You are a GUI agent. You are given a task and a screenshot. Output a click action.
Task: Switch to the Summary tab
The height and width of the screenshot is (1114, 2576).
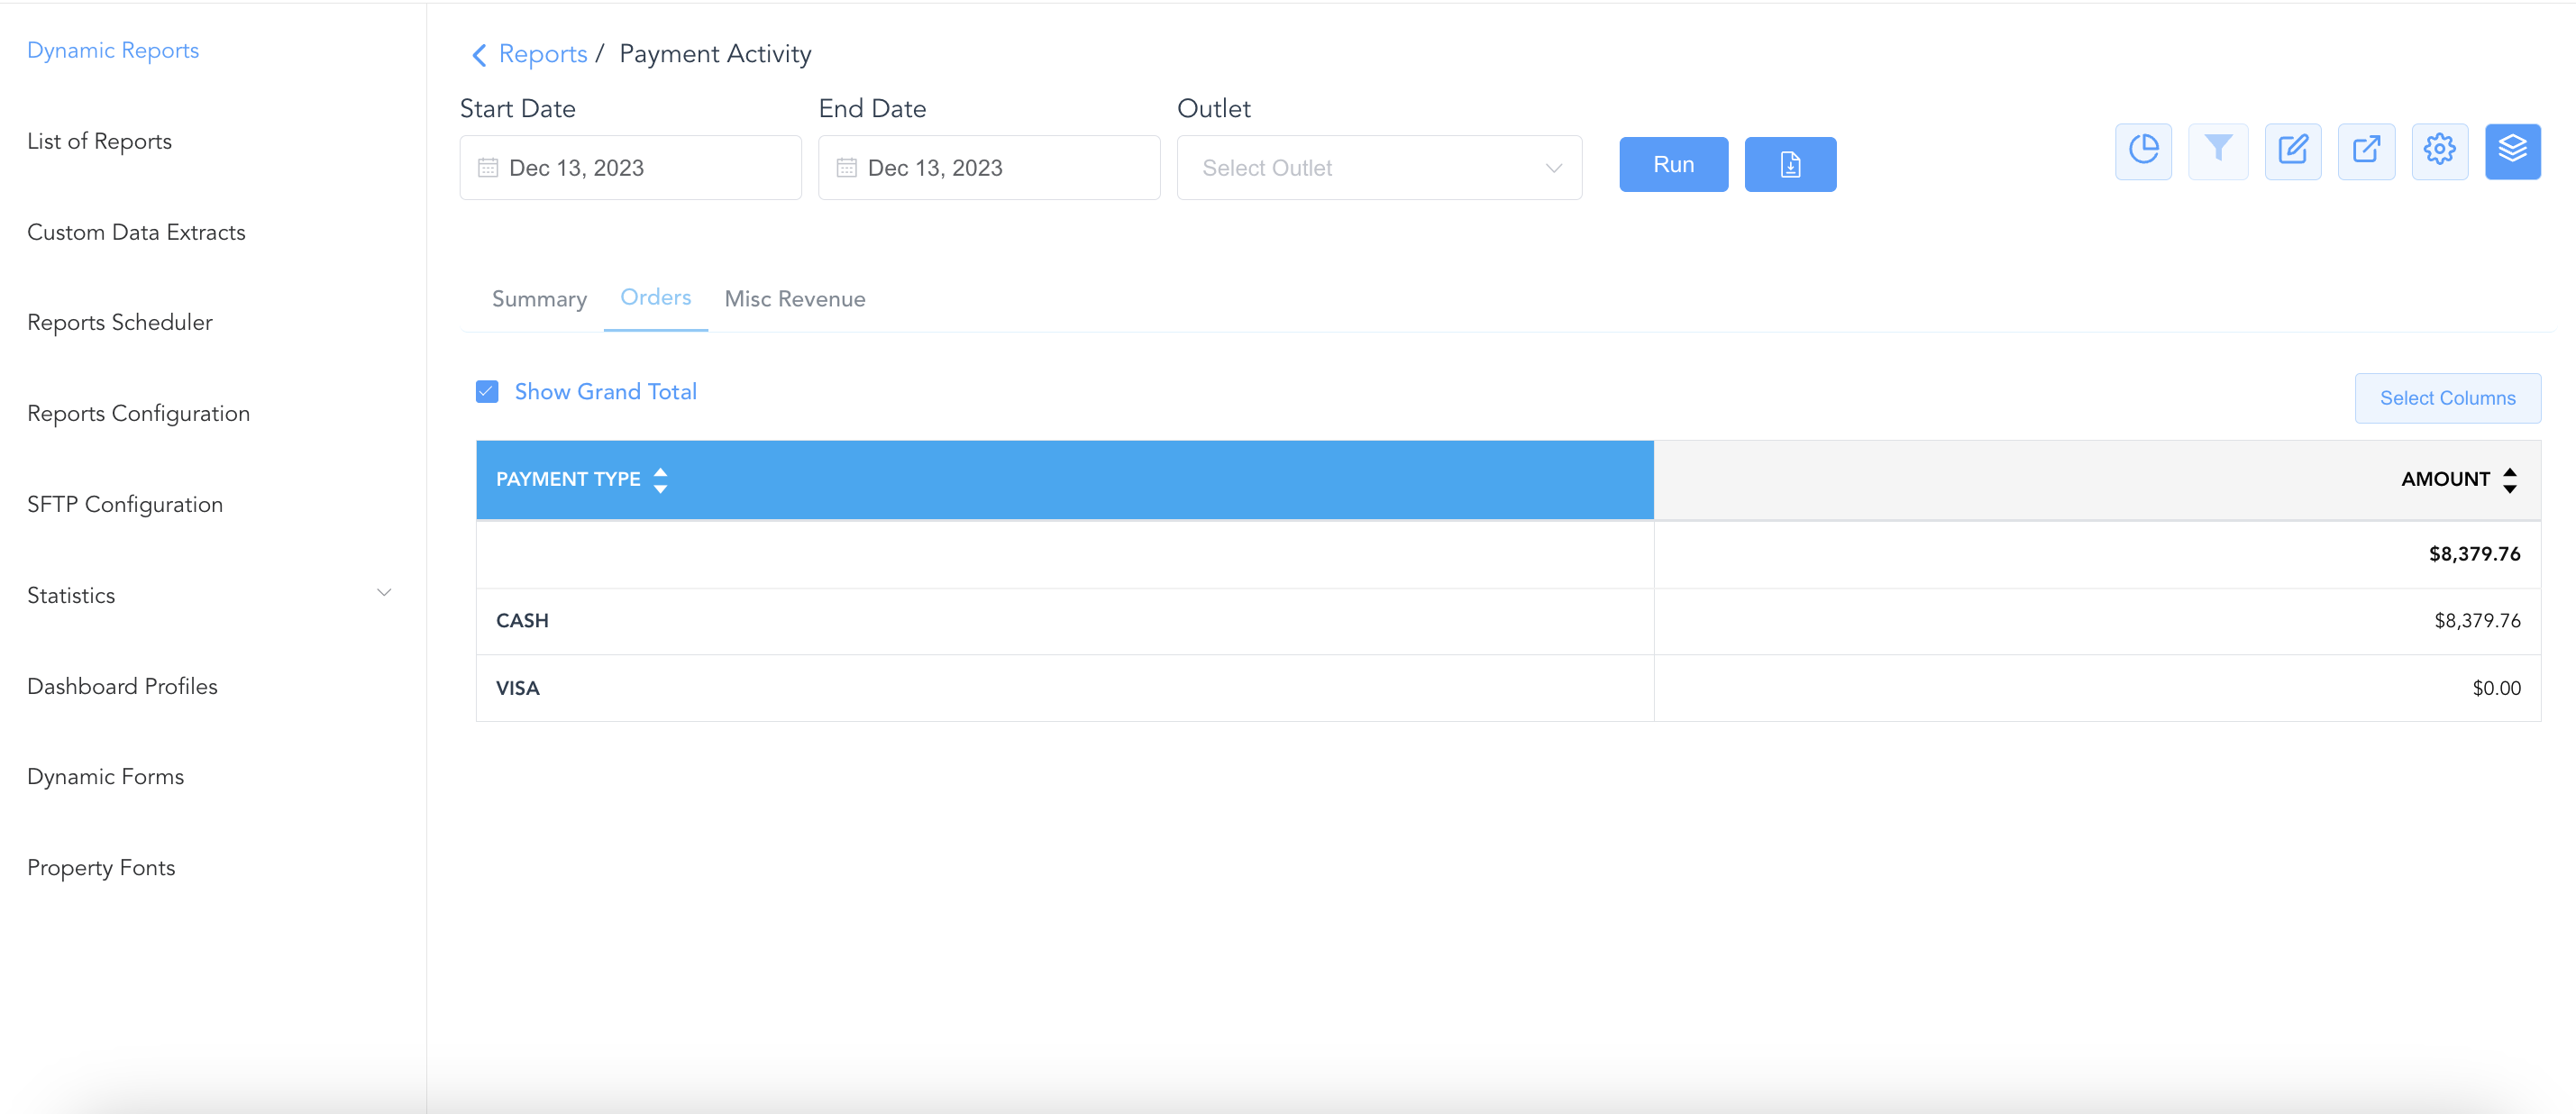coord(539,299)
